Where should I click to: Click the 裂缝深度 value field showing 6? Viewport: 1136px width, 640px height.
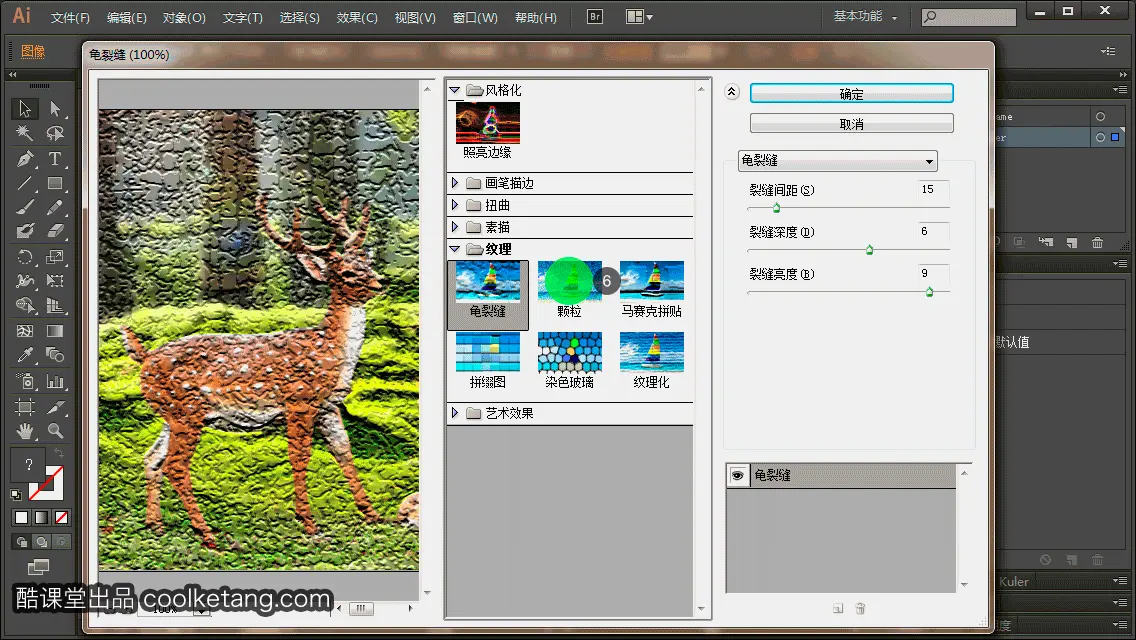tap(933, 231)
